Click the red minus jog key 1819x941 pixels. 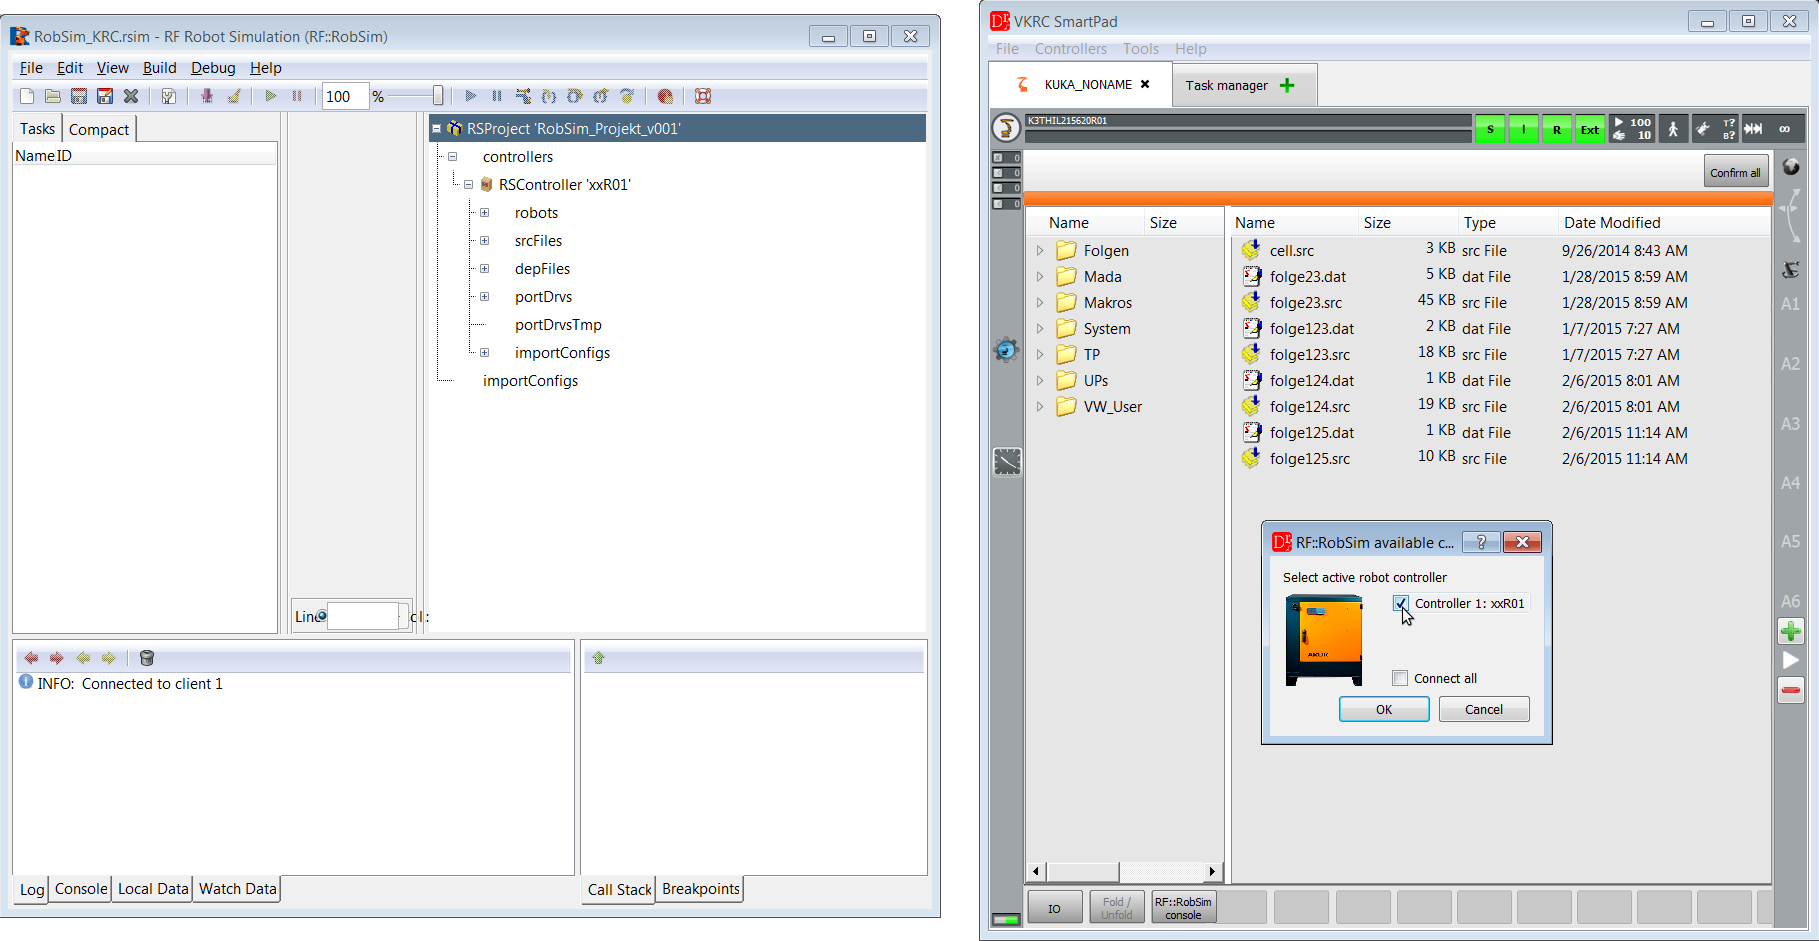coord(1791,690)
